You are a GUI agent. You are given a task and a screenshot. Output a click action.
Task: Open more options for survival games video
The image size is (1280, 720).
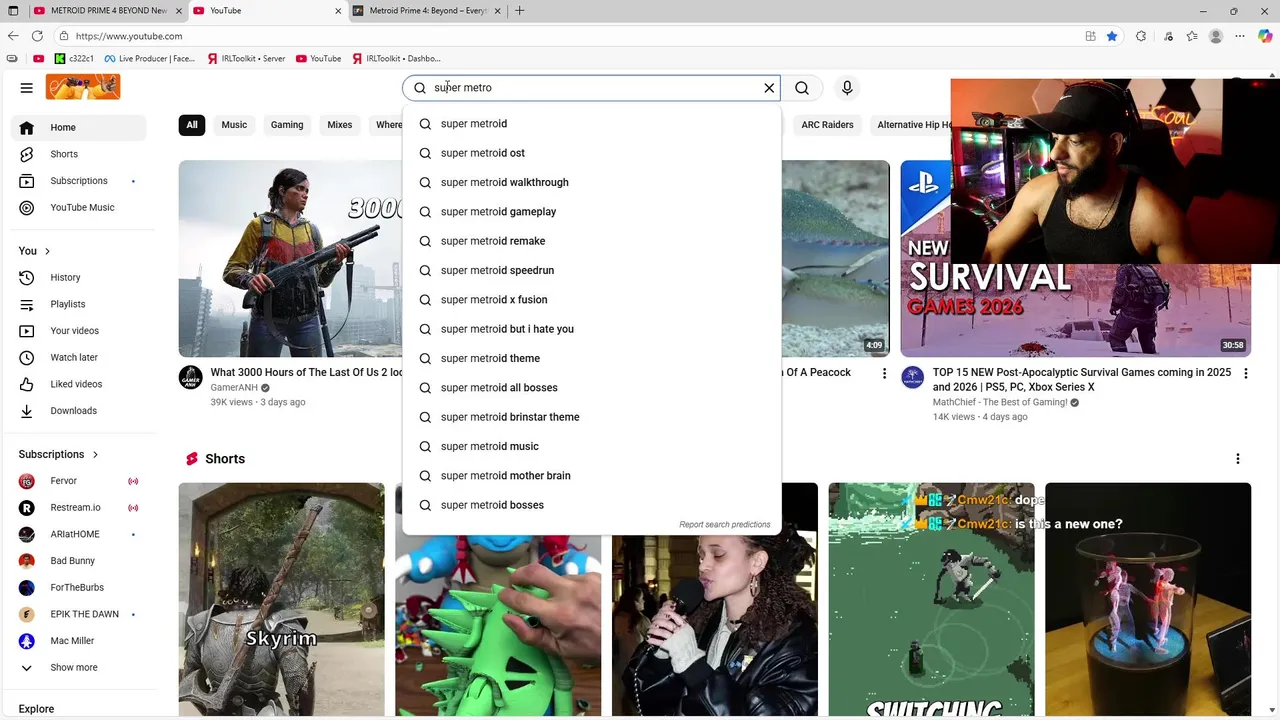pos(1245,373)
